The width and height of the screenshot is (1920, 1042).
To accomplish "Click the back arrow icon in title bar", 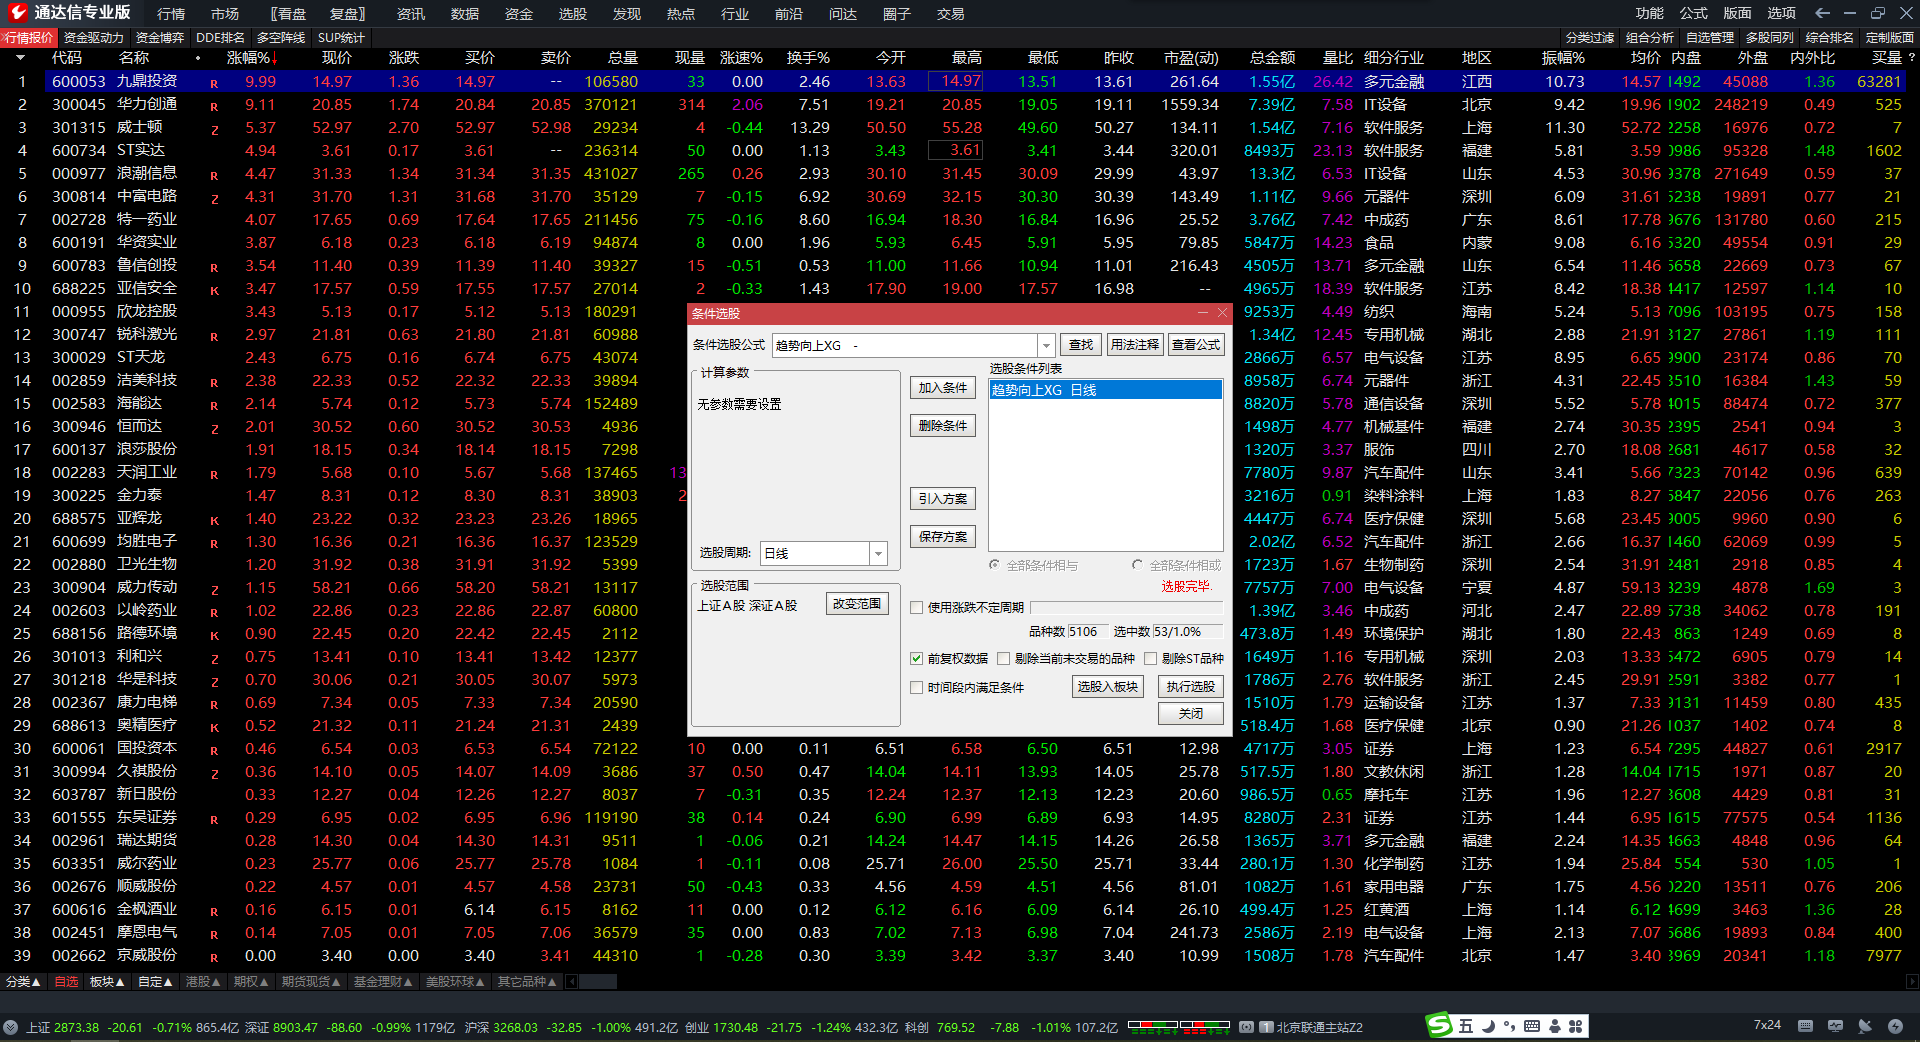I will (x=1822, y=13).
